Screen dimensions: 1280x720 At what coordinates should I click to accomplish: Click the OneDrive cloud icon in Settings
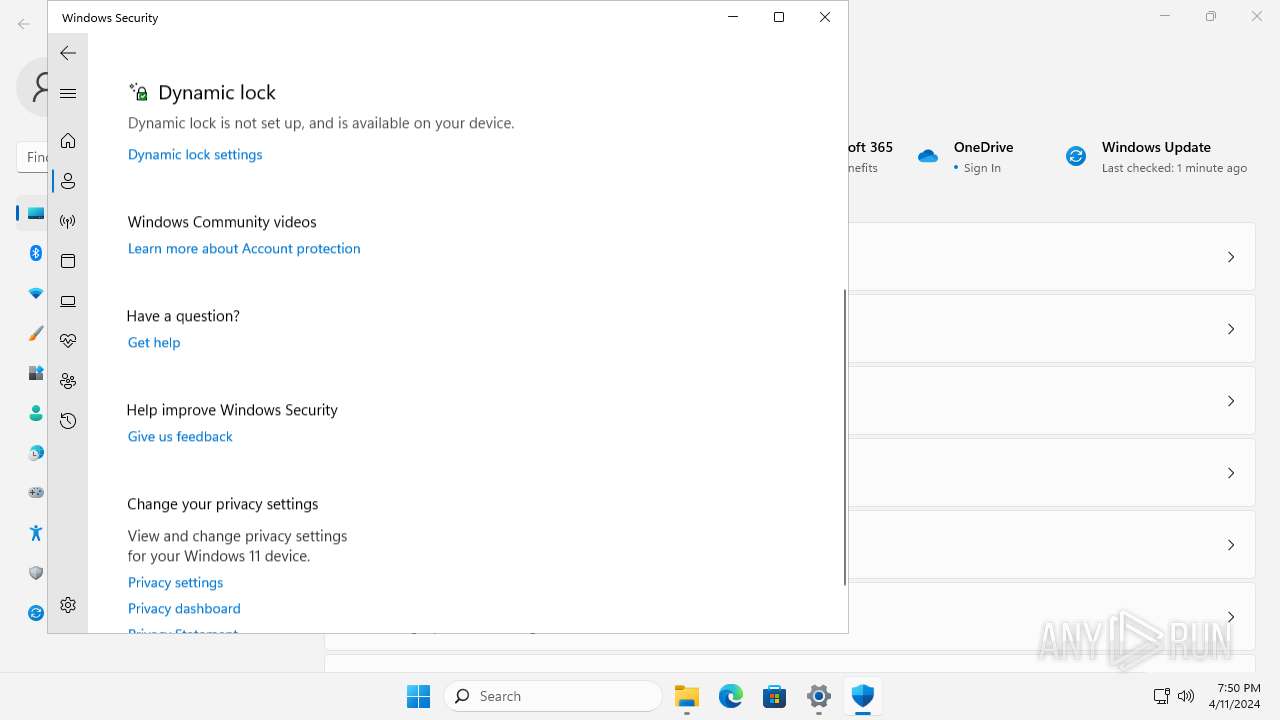click(x=928, y=156)
